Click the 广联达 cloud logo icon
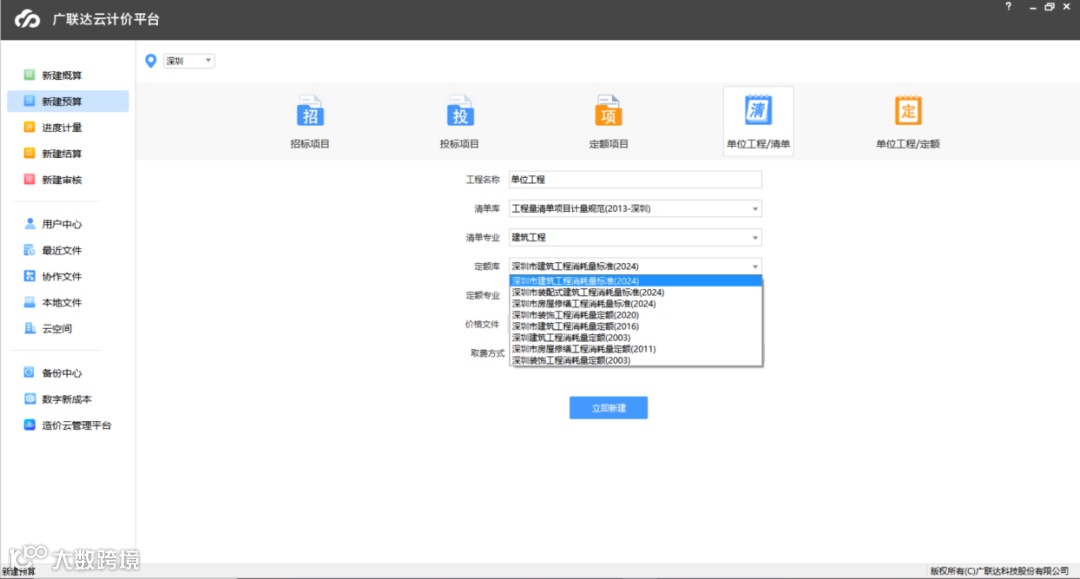Image resolution: width=1080 pixels, height=579 pixels. 28,19
